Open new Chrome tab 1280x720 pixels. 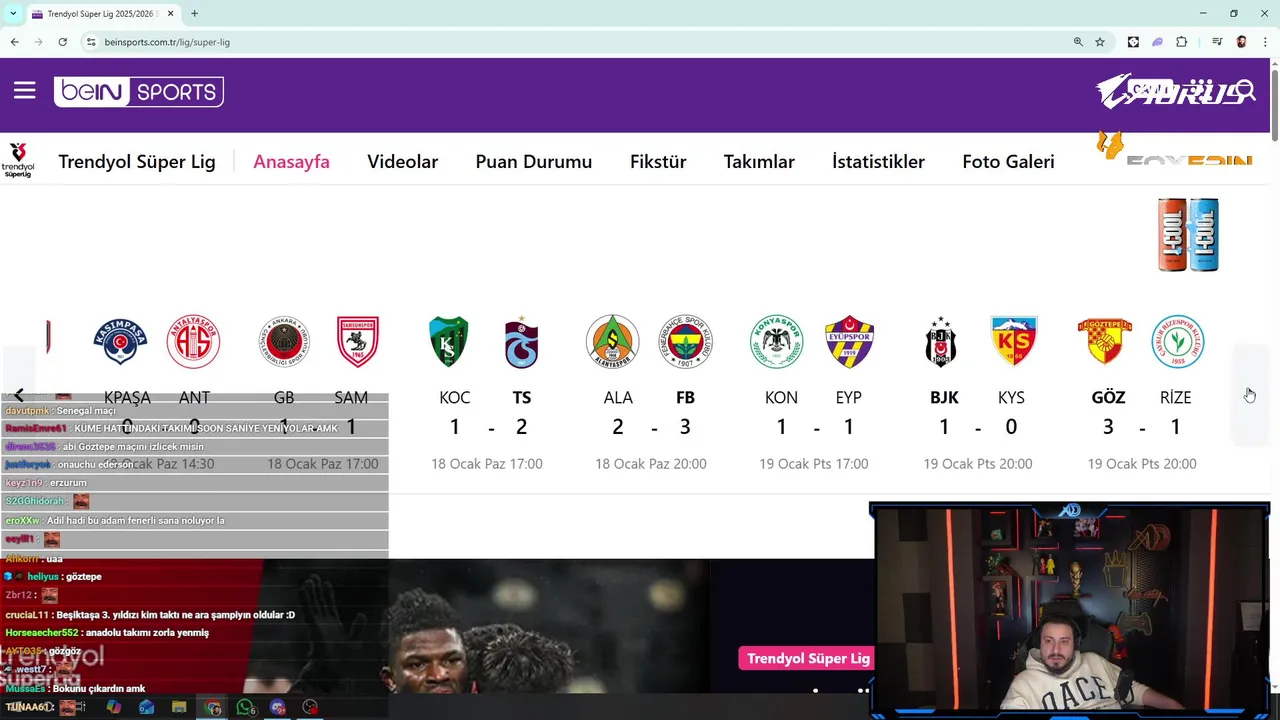pos(194,14)
